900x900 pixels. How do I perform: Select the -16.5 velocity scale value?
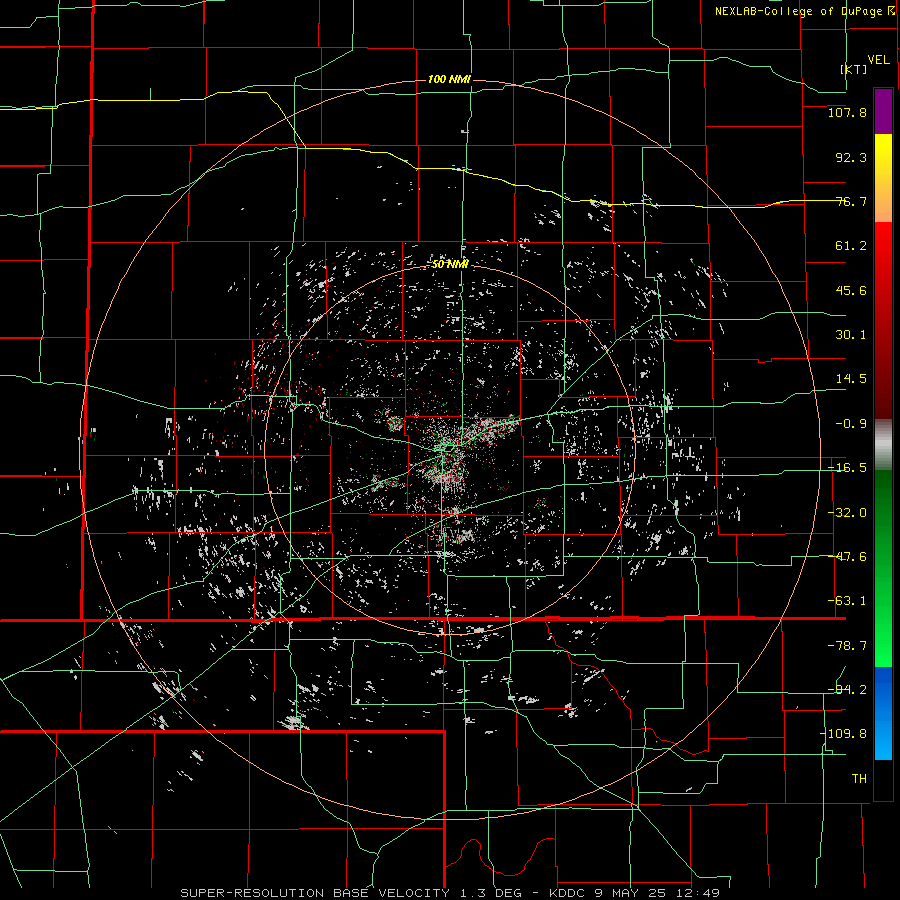click(x=847, y=468)
